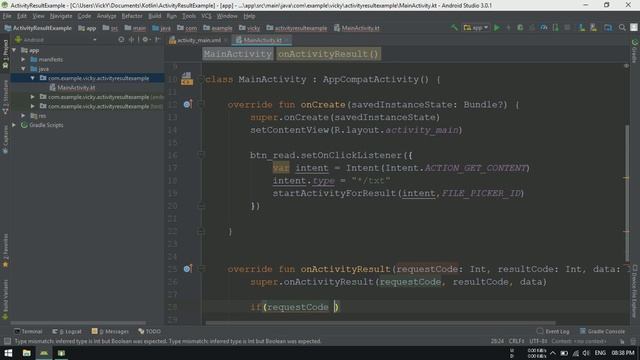Image resolution: width=640 pixels, height=360 pixels.
Task: Click MainActivity breadcrumb in editor
Action: pyautogui.click(x=238, y=54)
